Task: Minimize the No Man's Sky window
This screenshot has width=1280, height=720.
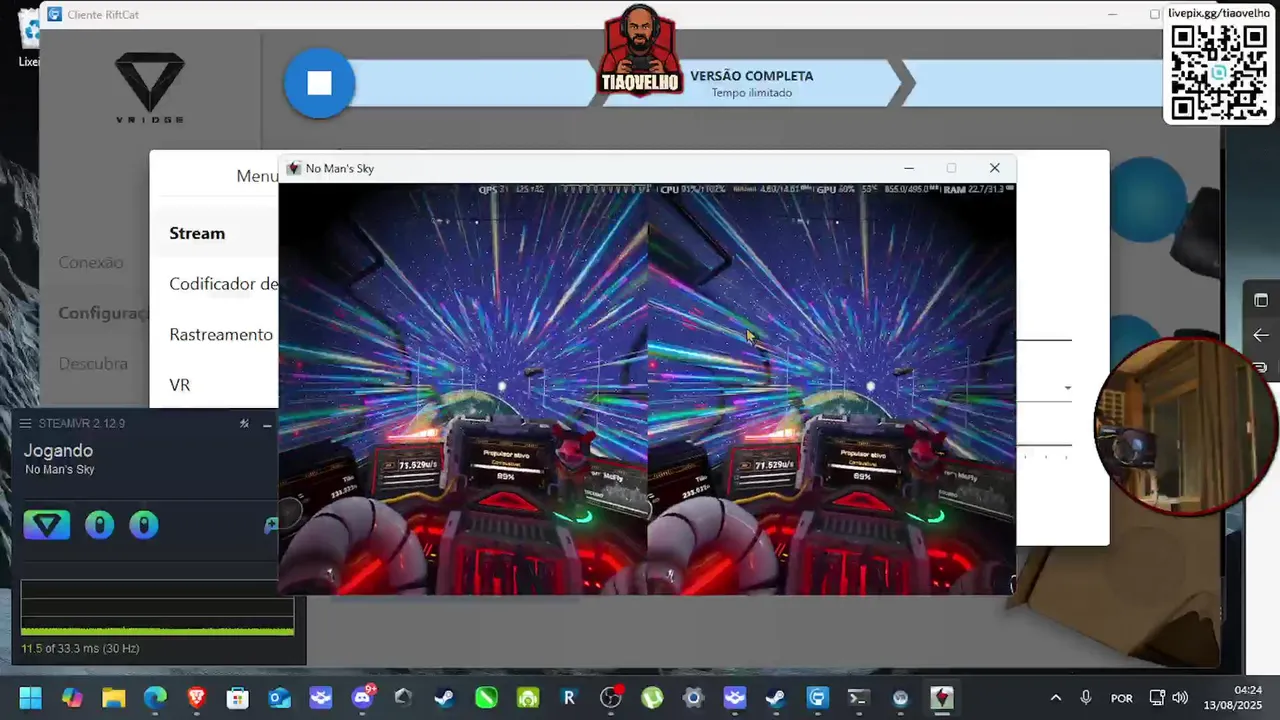Action: [908, 168]
